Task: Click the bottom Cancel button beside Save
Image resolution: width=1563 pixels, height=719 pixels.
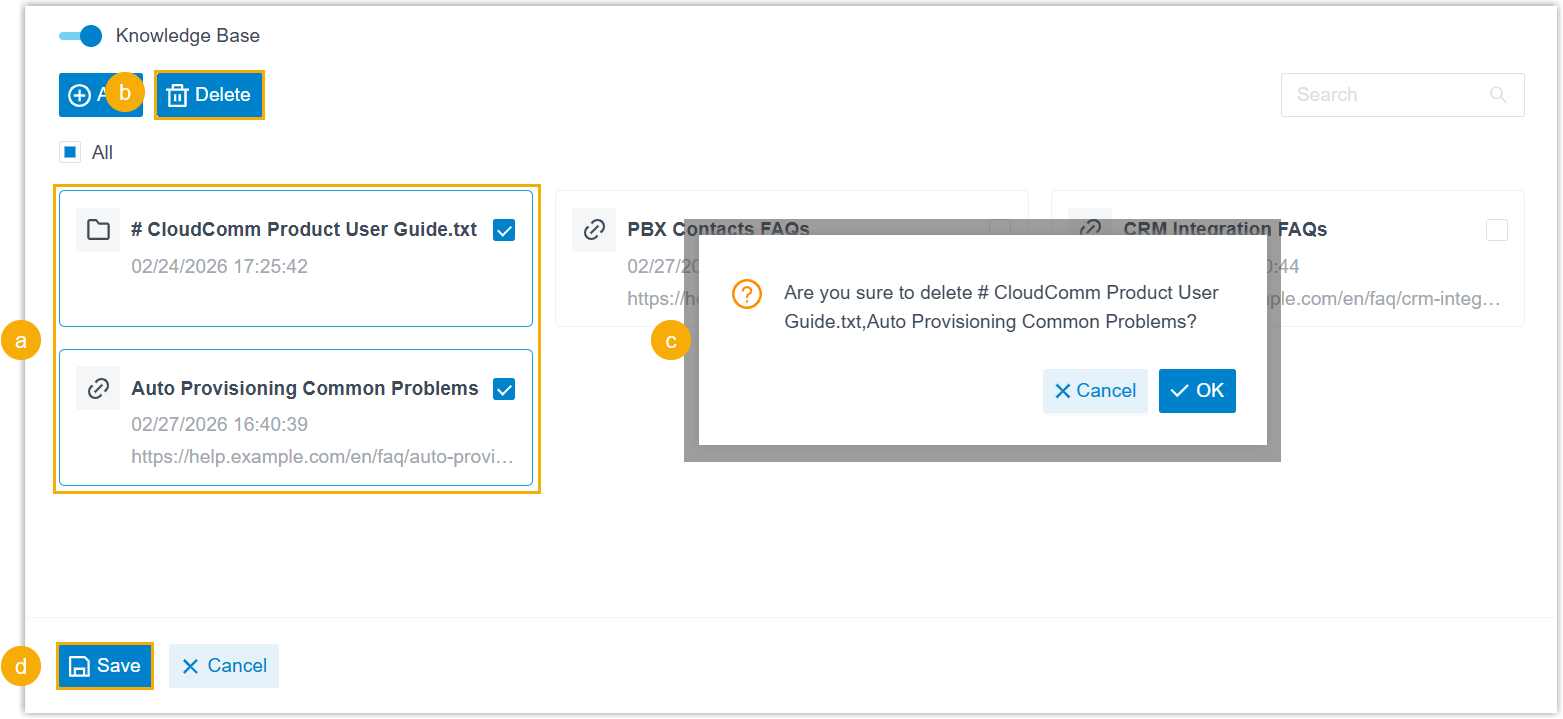Action: click(224, 666)
